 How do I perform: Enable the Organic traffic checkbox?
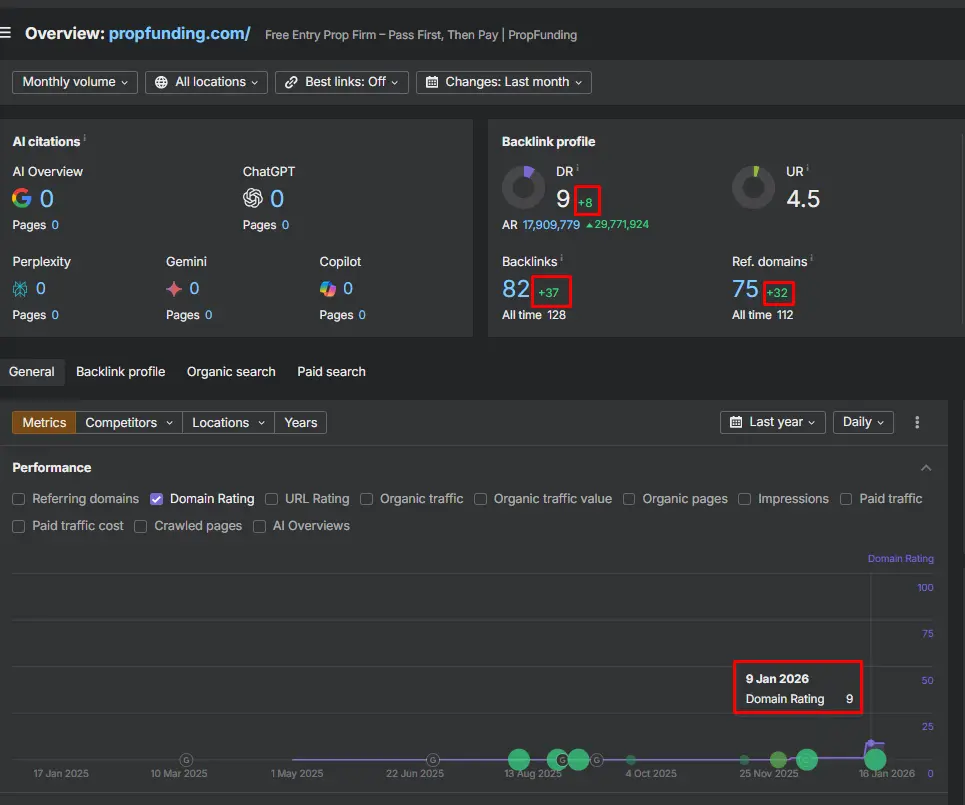(x=367, y=498)
